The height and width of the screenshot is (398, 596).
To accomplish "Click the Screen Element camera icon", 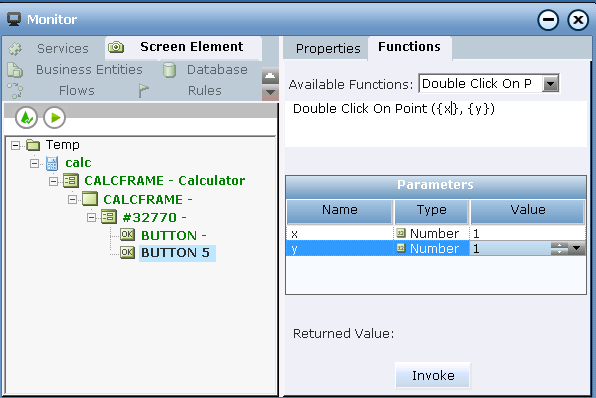I will coord(116,47).
